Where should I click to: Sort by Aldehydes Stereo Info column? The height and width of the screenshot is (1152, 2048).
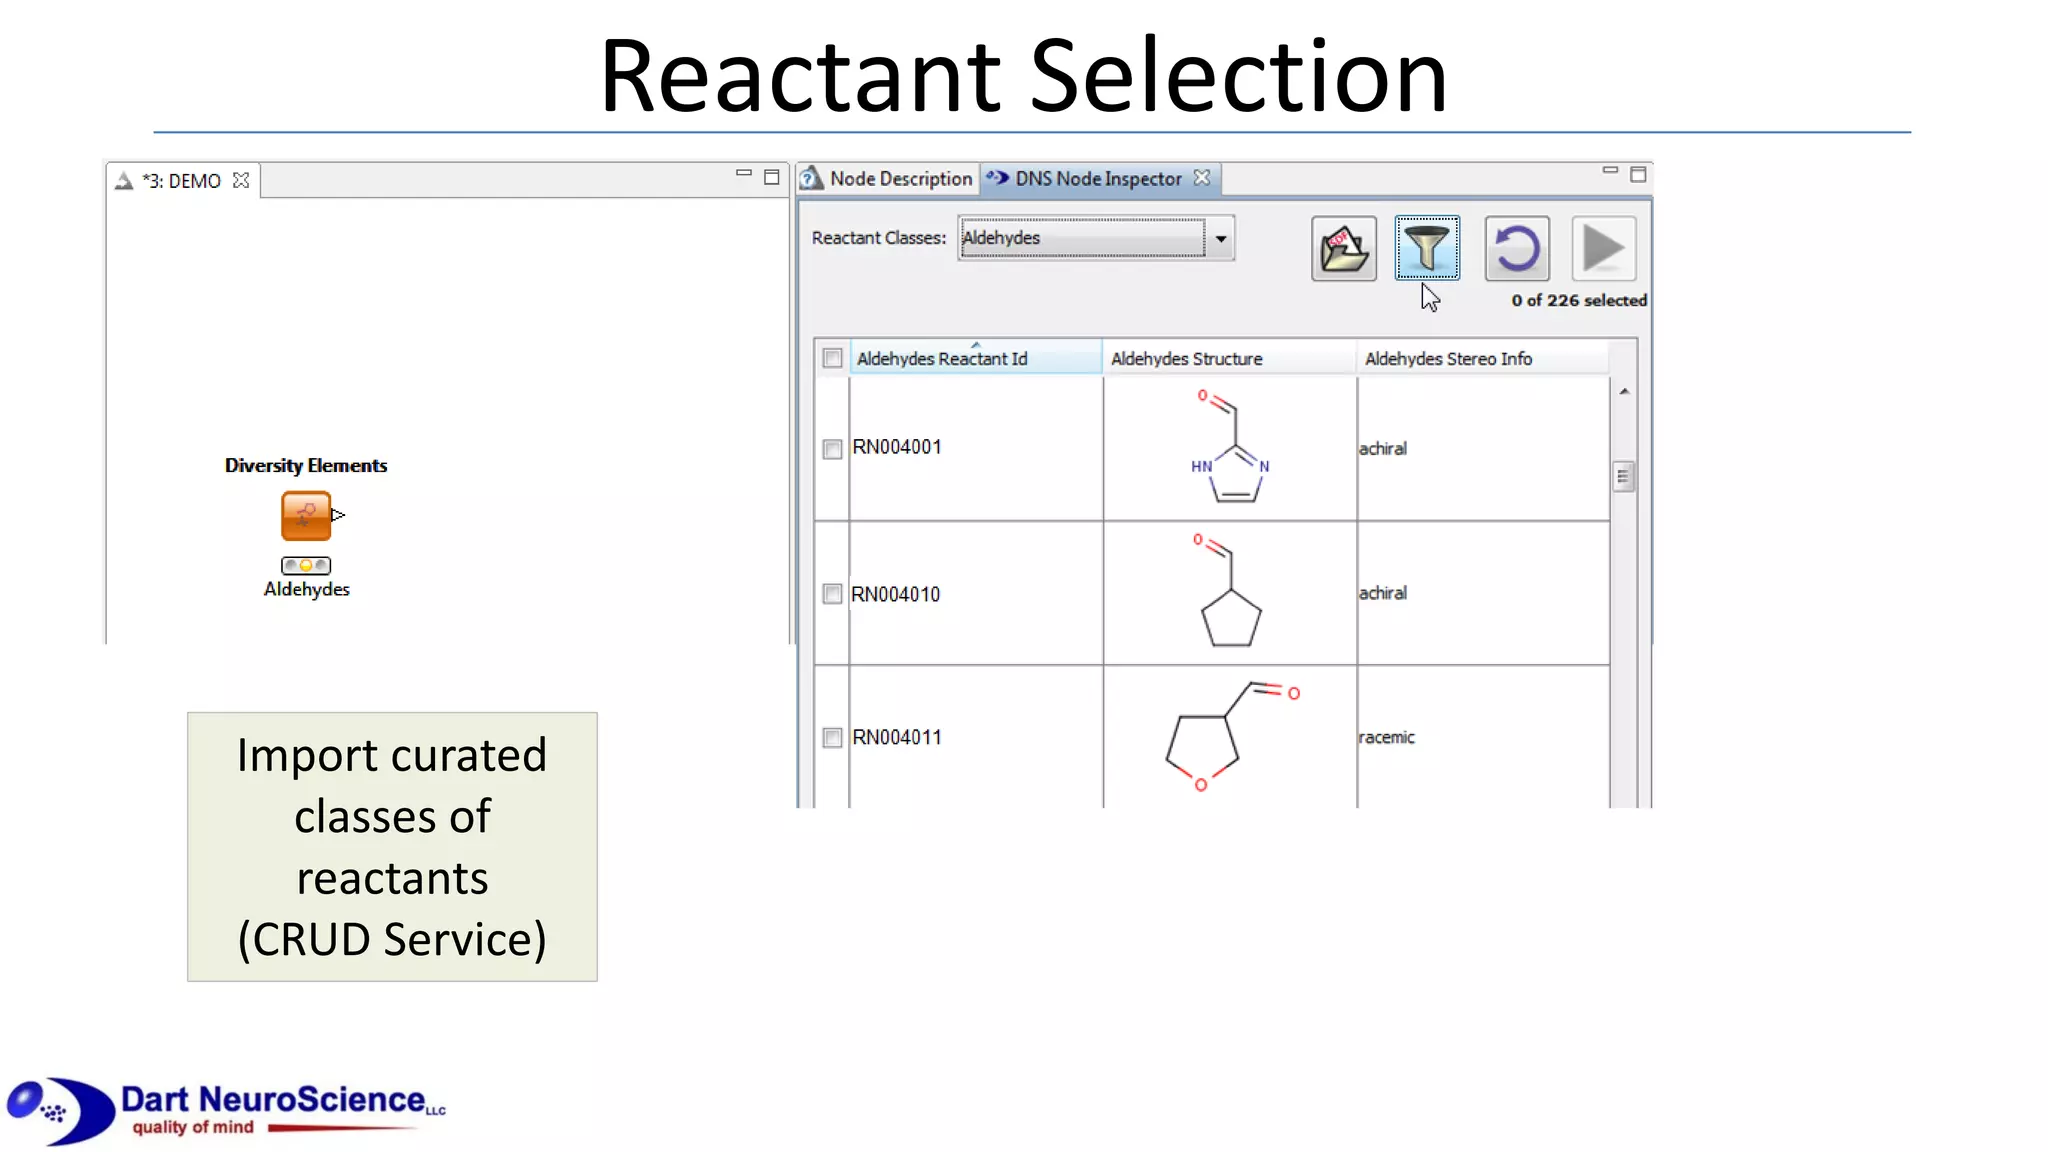click(x=1483, y=358)
